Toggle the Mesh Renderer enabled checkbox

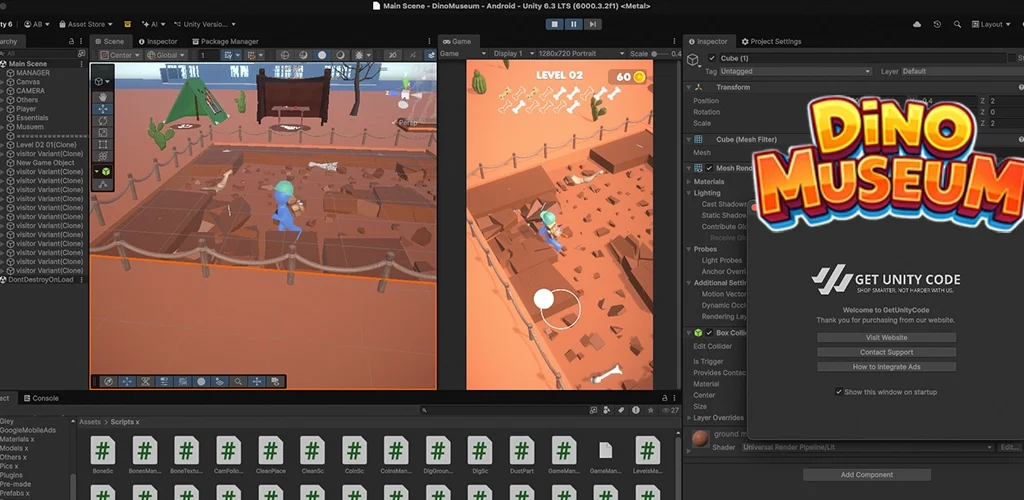pyautogui.click(x=709, y=168)
